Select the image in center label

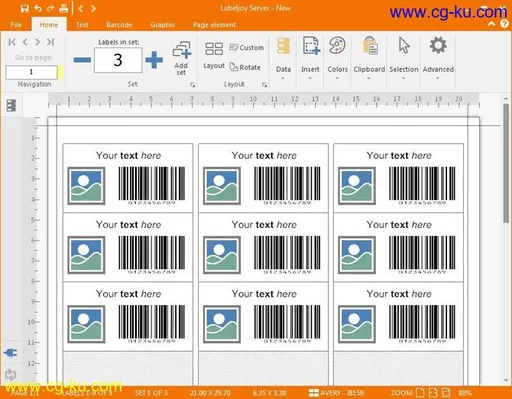222,255
